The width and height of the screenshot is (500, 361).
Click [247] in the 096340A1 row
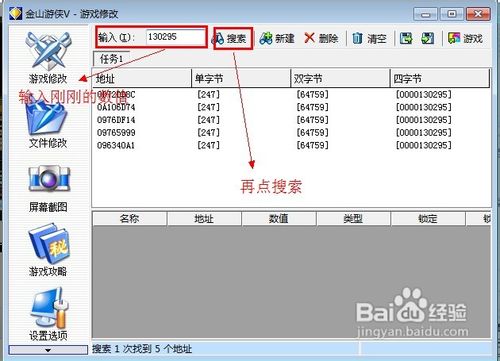pos(209,145)
